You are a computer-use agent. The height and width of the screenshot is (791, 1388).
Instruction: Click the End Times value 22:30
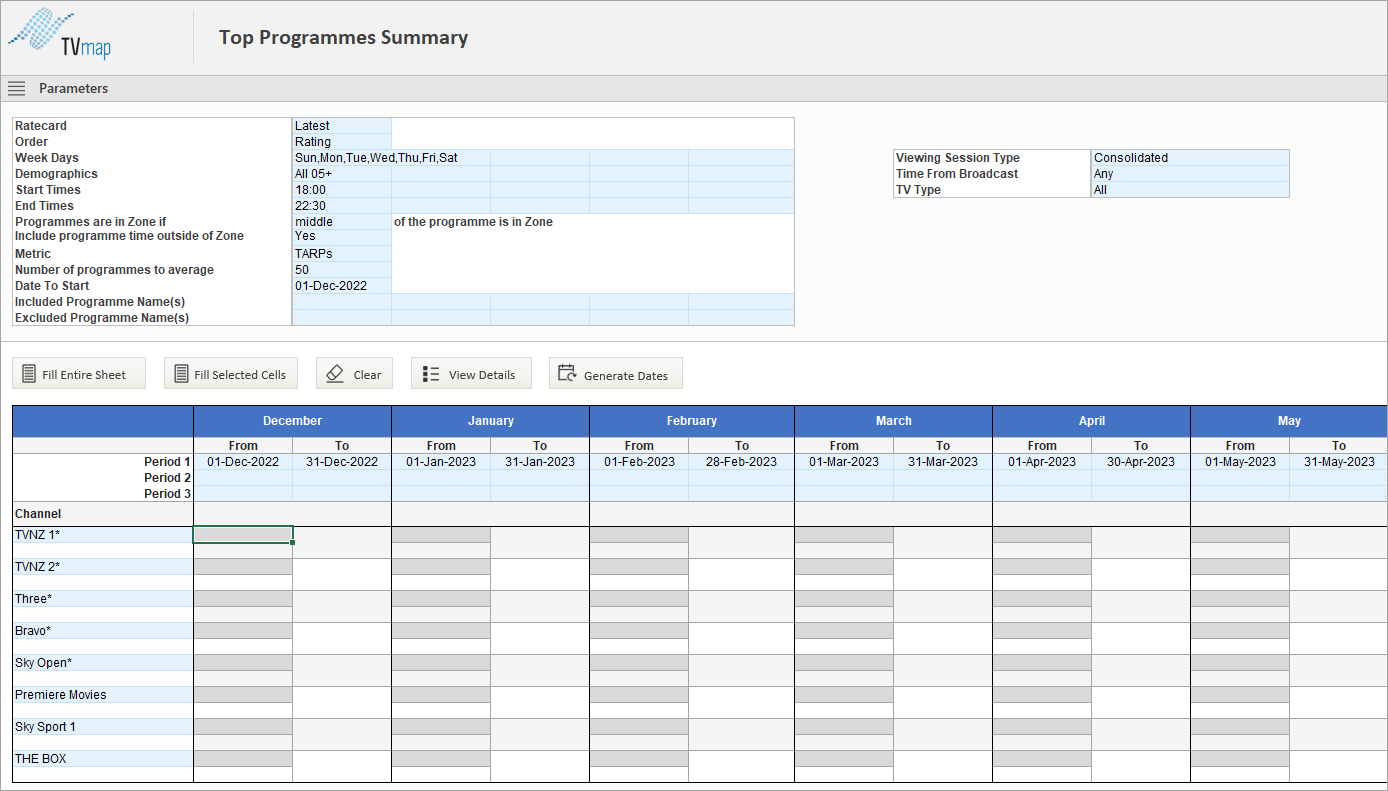(x=342, y=206)
